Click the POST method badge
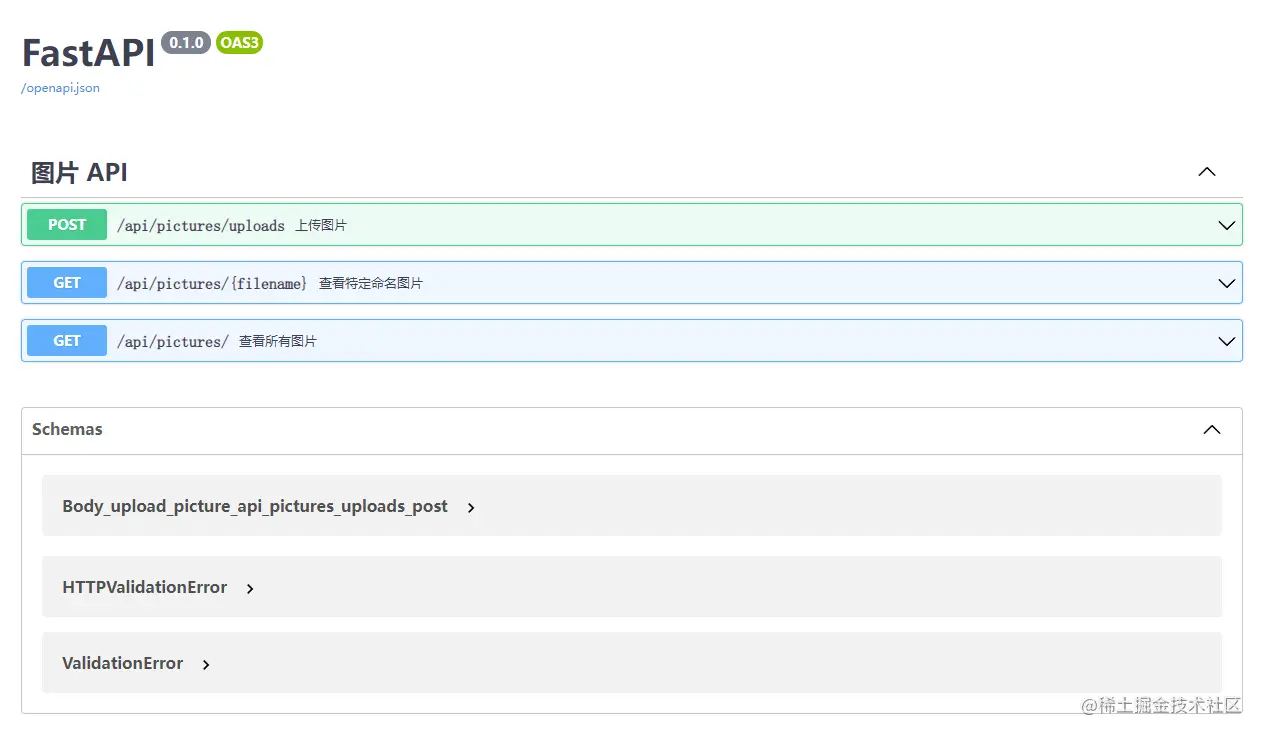This screenshot has height=737, width=1263. click(67, 225)
